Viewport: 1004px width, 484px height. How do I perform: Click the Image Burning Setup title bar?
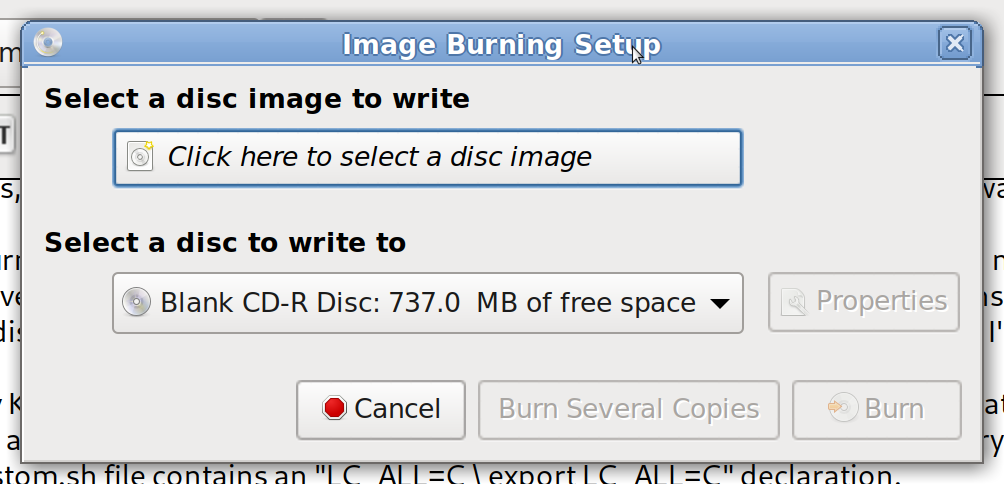(x=500, y=44)
